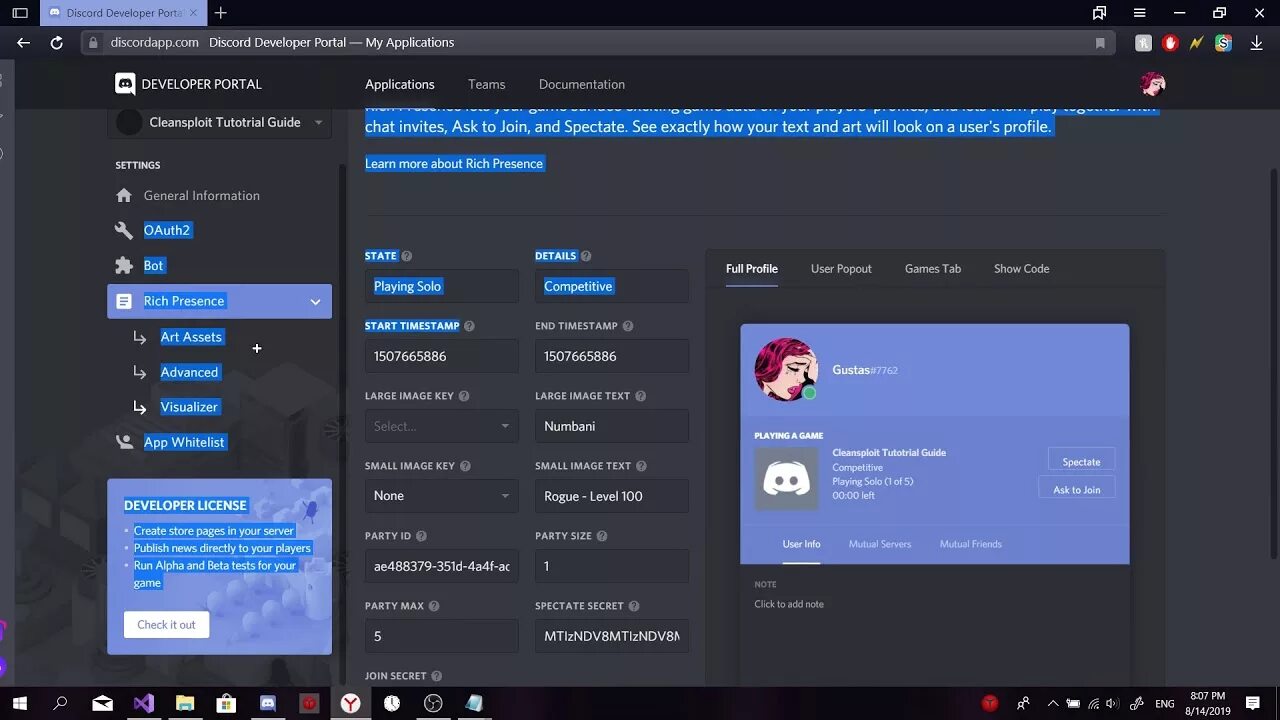
Task: Click help icon beside LARGE IMAGE KEY
Action: tap(463, 396)
